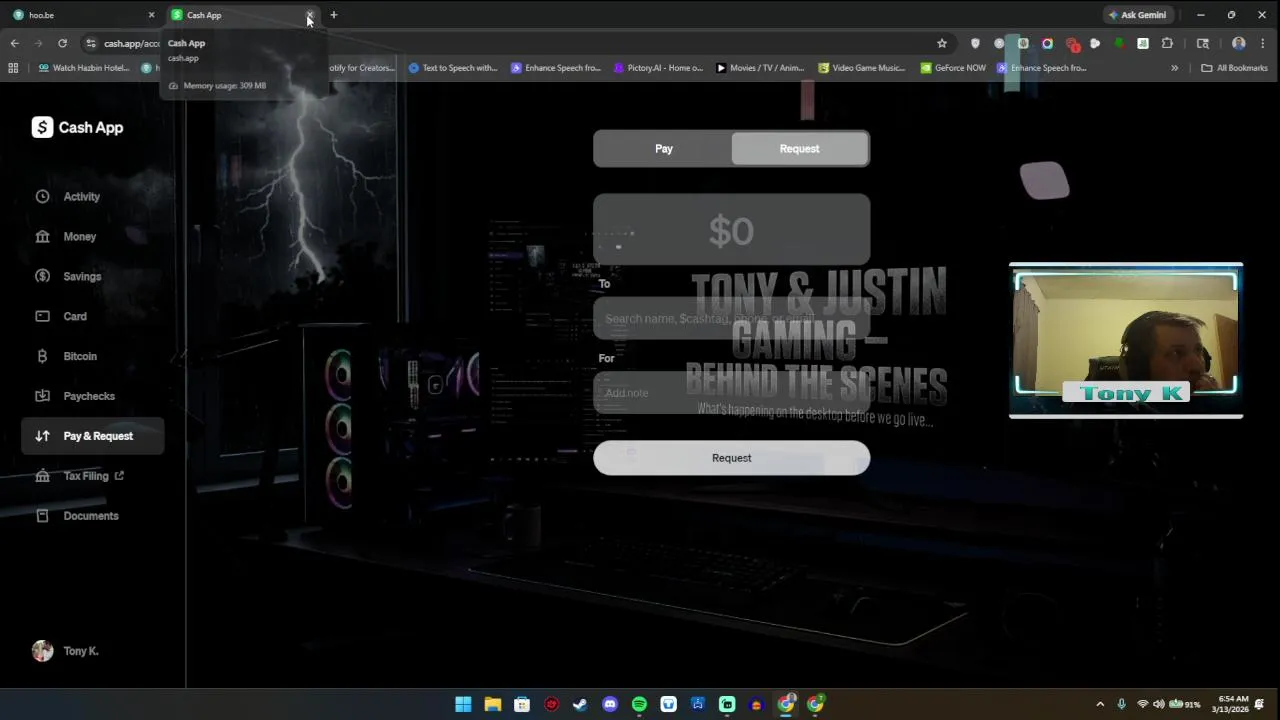Show hidden system tray icons
Screen dimensions: 1280x720
click(1100, 704)
